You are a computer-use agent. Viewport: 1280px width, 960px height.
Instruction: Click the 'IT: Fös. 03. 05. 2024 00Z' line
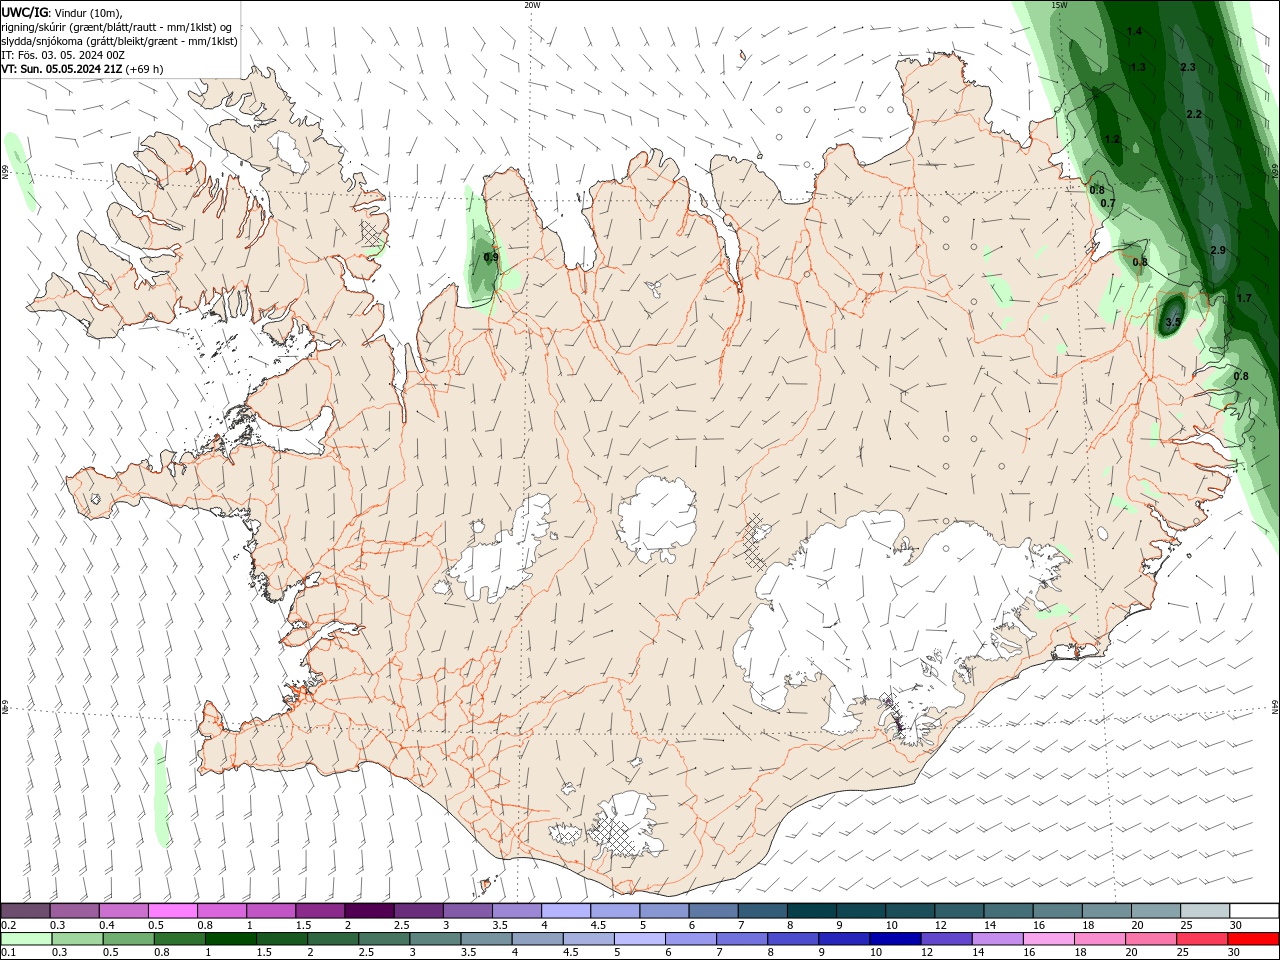(63, 55)
